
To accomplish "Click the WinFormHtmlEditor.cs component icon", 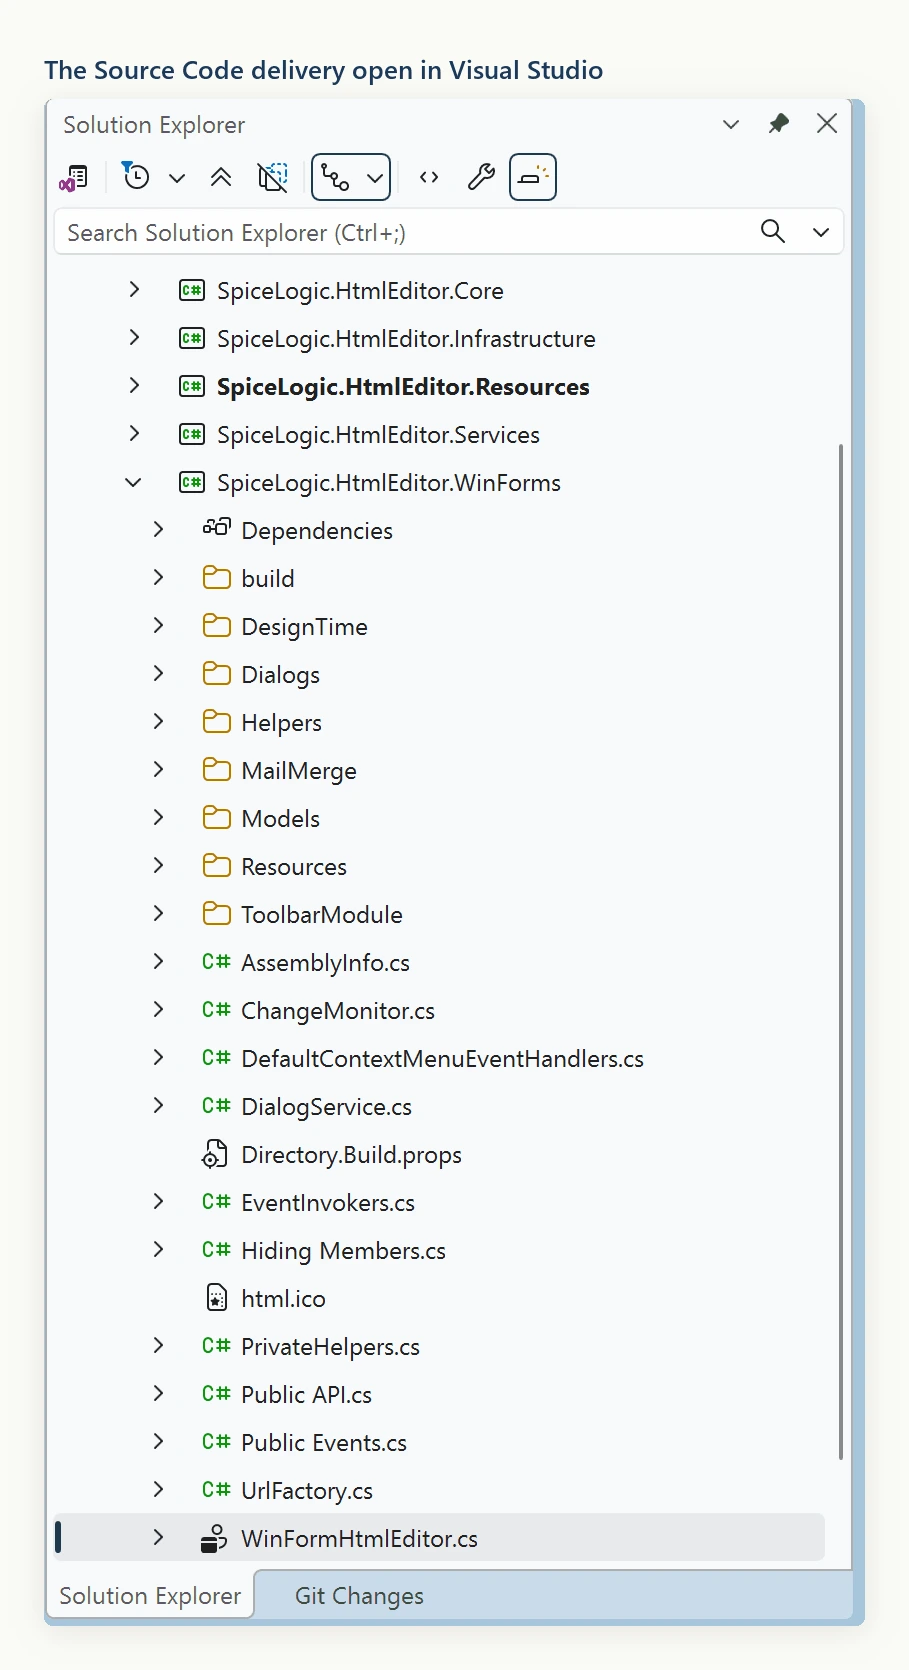I will pos(214,1538).
